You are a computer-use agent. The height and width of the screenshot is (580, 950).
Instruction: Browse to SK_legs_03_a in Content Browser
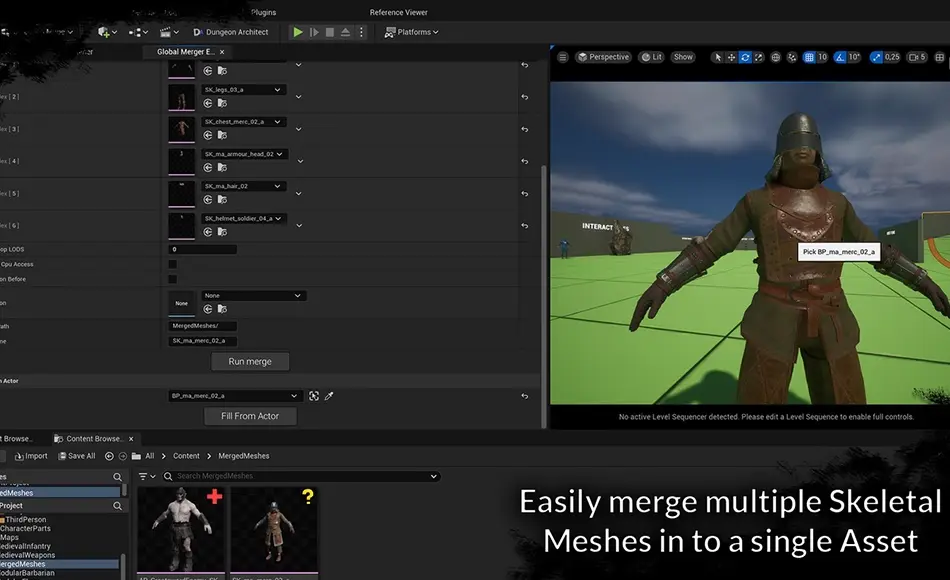[222, 103]
